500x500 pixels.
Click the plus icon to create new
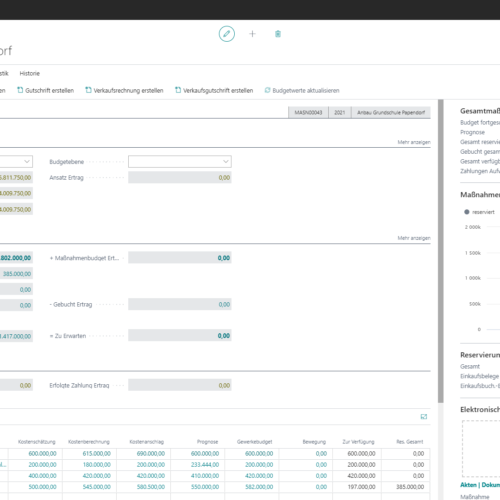click(252, 34)
